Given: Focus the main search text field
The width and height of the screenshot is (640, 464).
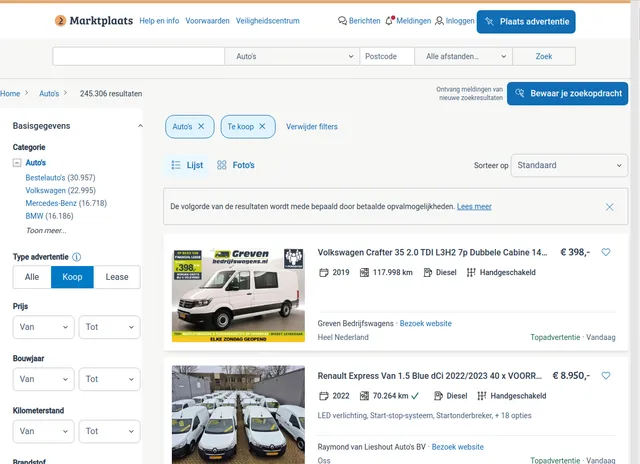Looking at the screenshot, I should click(139, 56).
